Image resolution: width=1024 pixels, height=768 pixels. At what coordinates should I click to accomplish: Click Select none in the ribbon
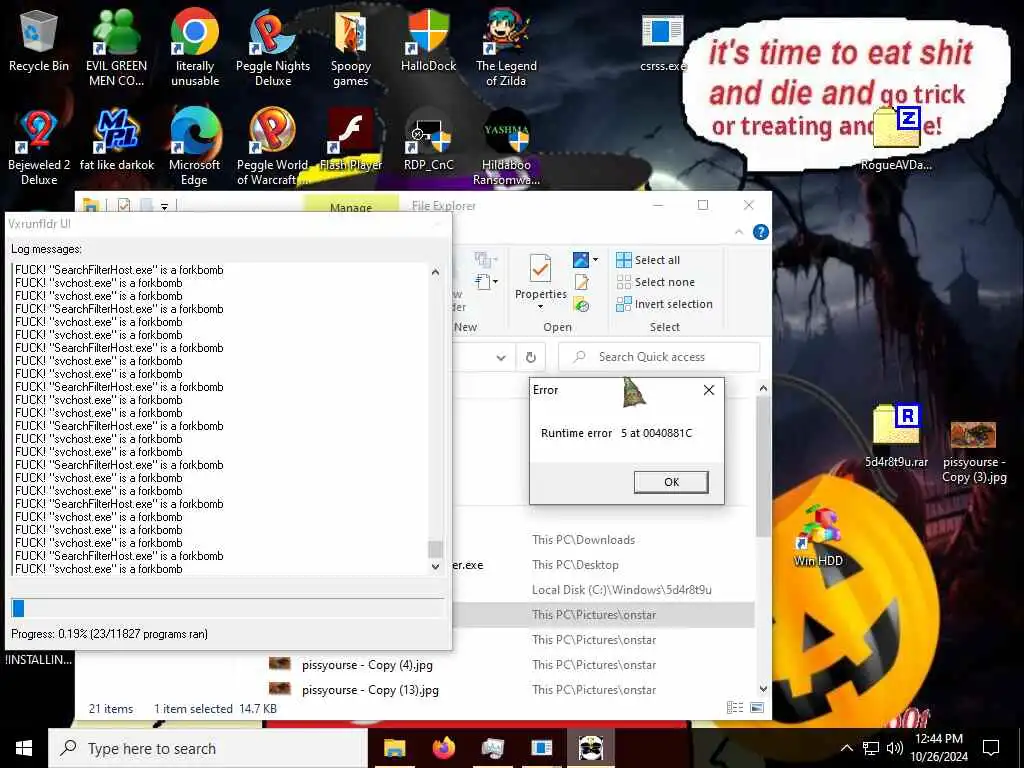click(655, 282)
